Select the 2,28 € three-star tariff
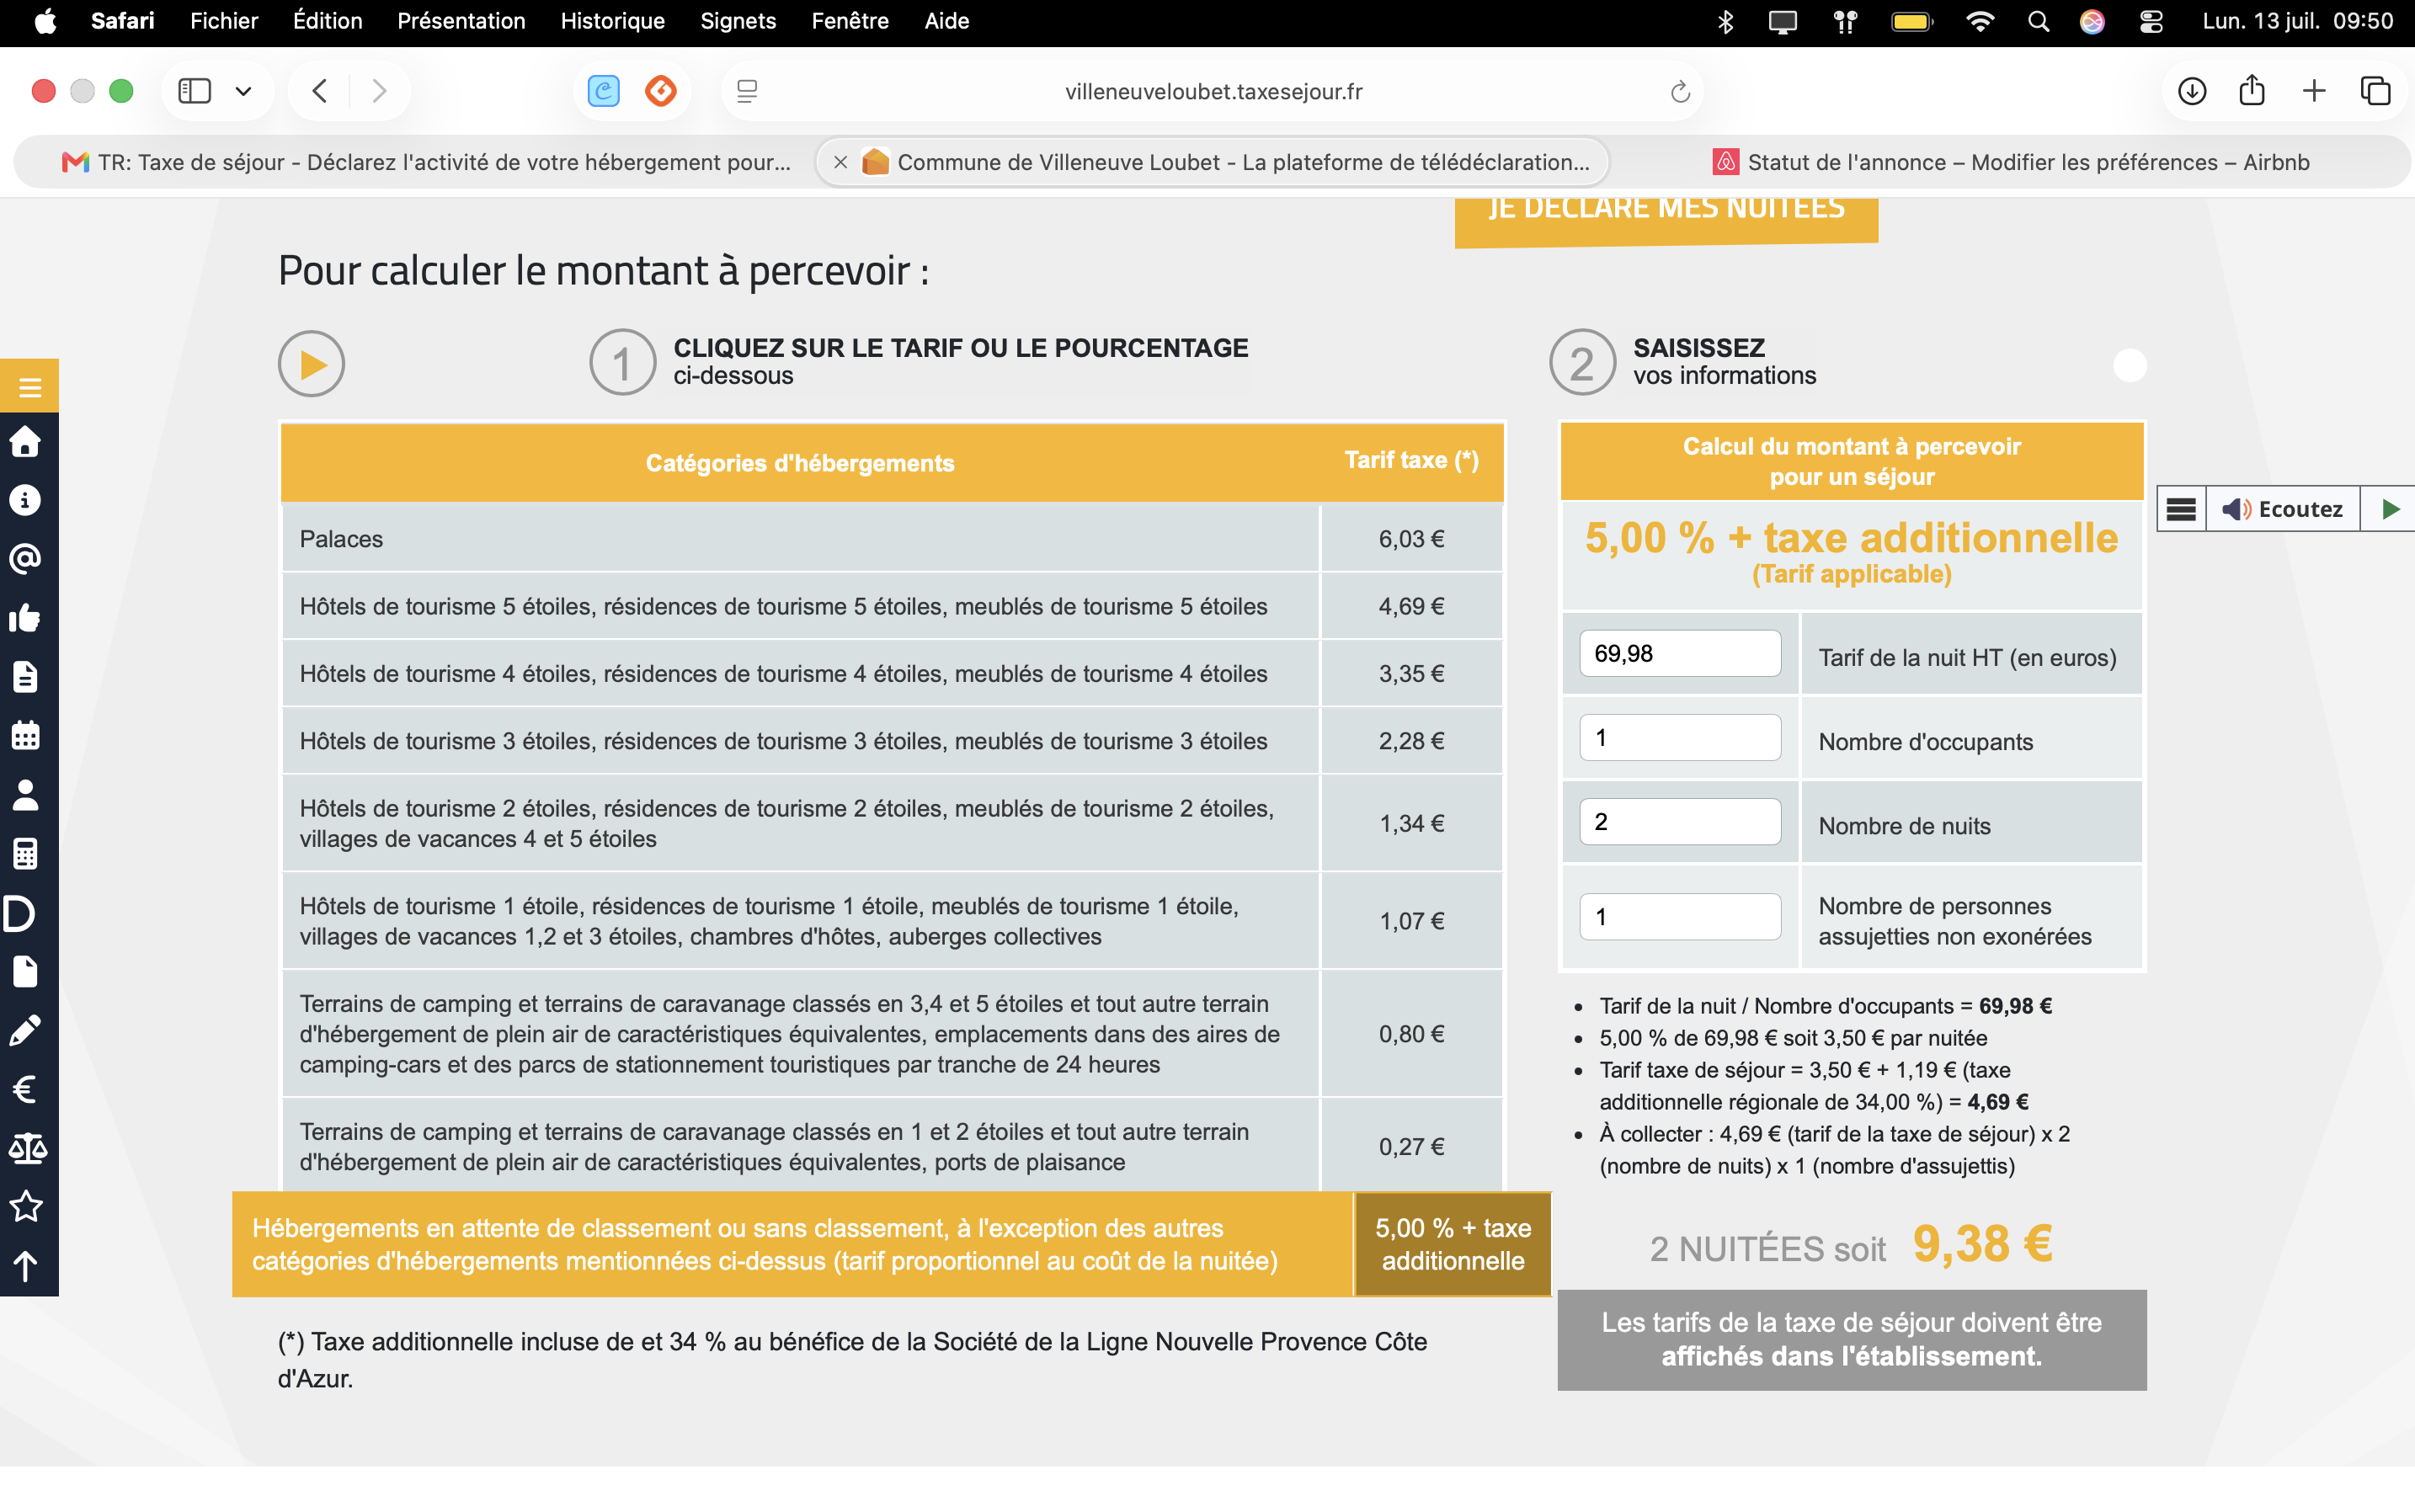The width and height of the screenshot is (2415, 1512). tap(1411, 741)
